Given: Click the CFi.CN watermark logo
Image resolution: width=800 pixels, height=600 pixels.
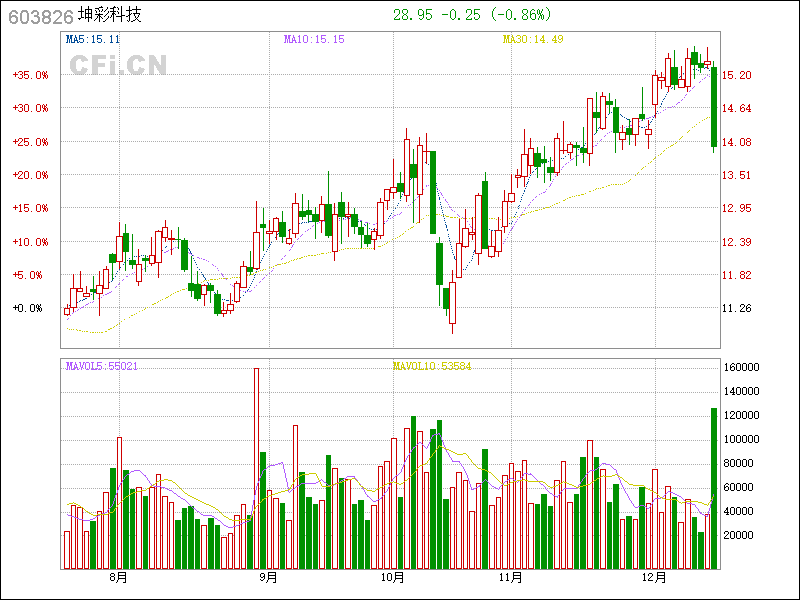Looking at the screenshot, I should (117, 65).
